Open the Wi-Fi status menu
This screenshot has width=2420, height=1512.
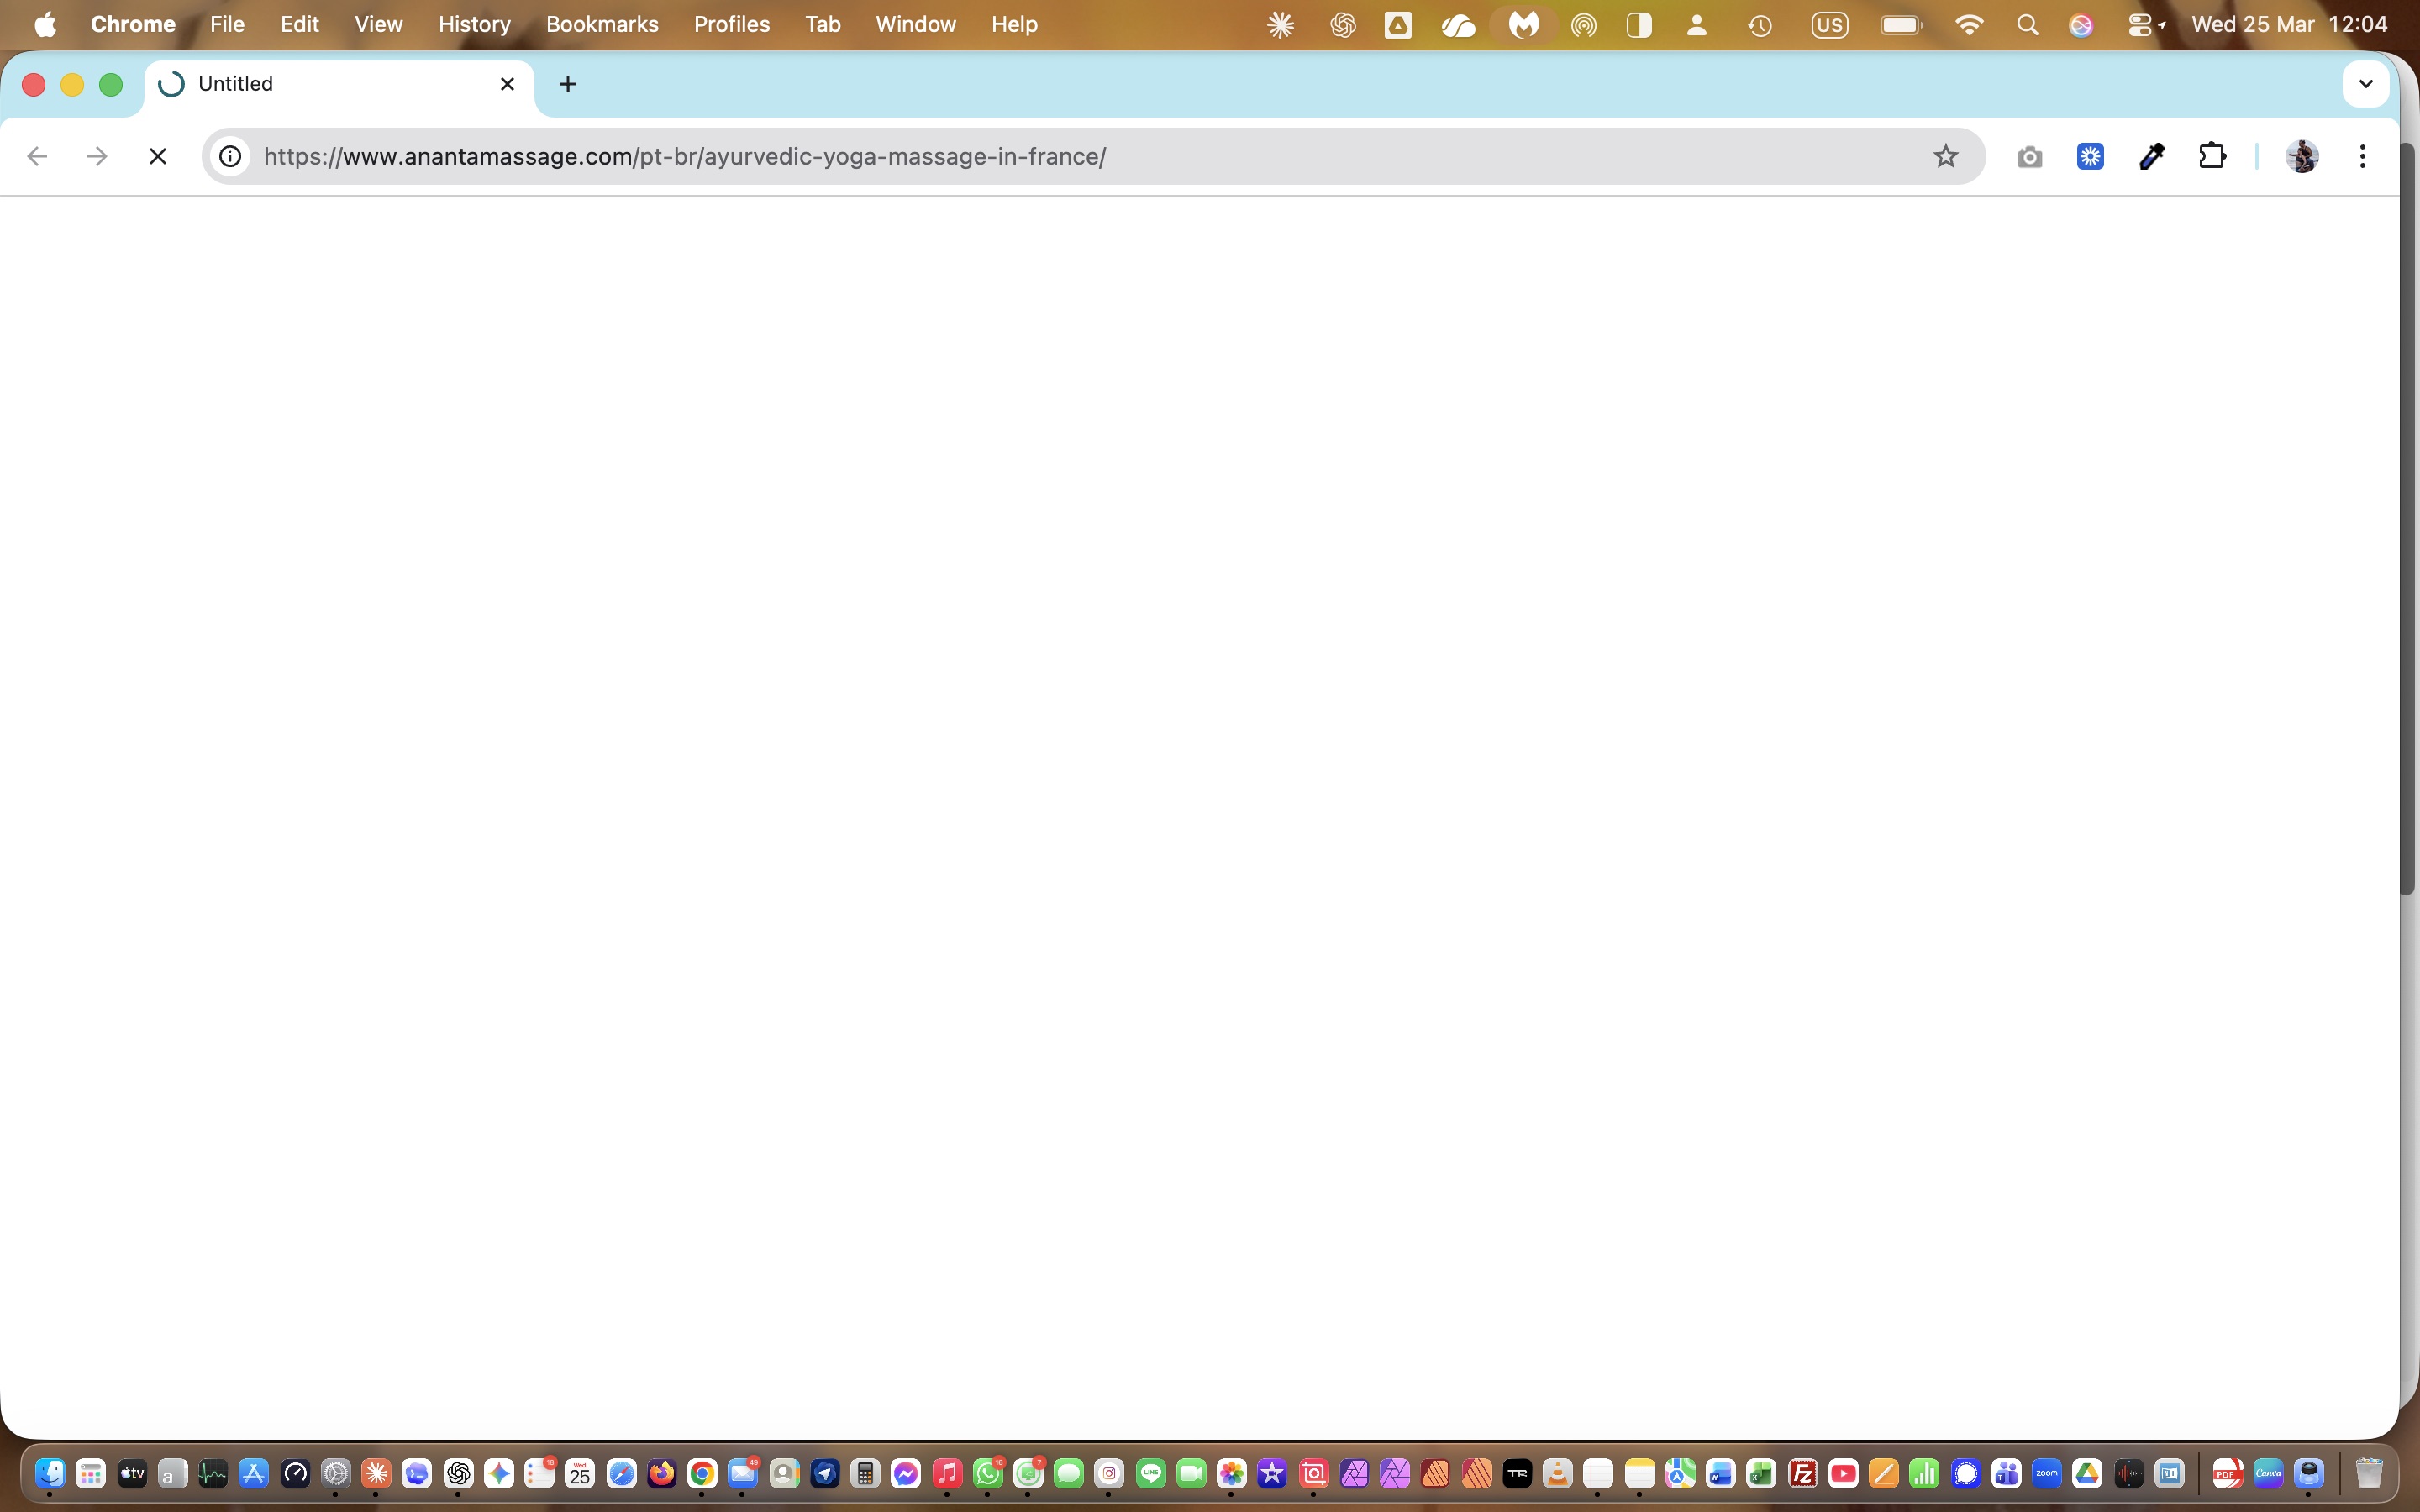1968,24
